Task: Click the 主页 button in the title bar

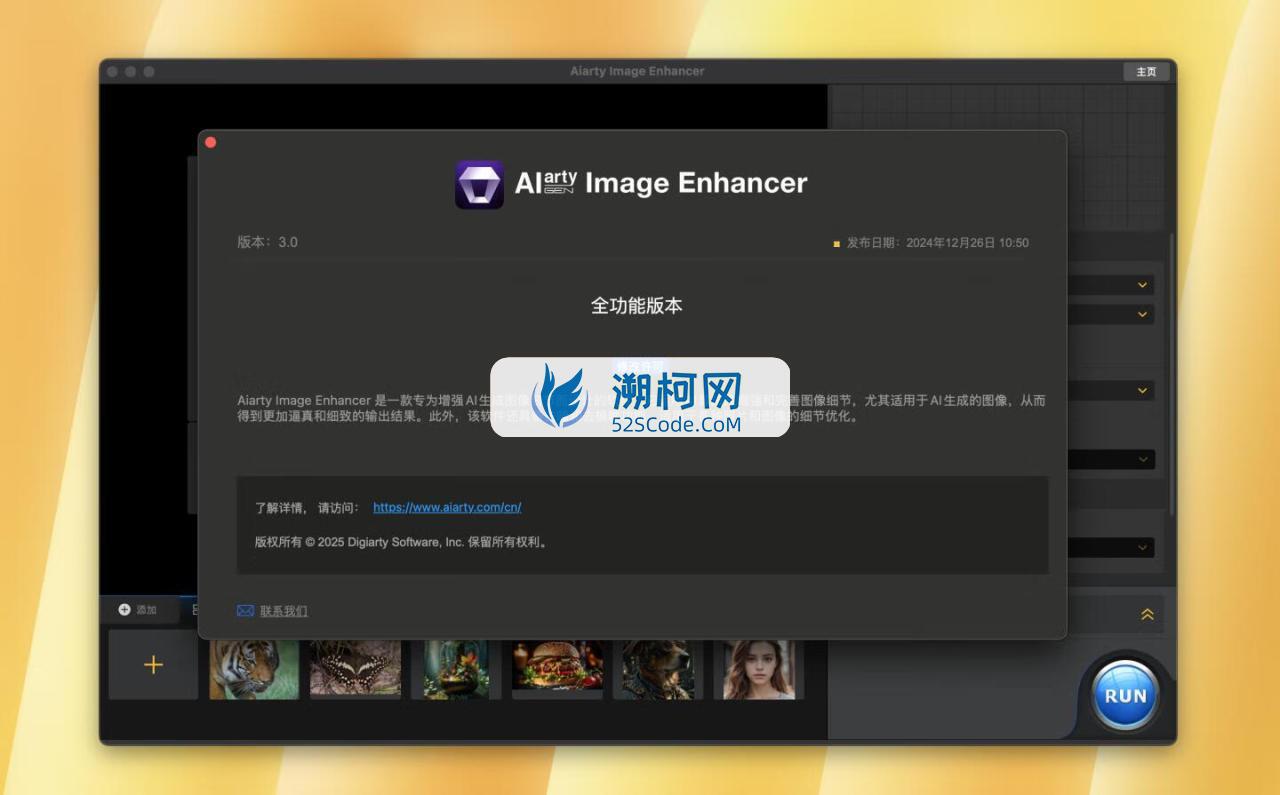Action: [1146, 72]
